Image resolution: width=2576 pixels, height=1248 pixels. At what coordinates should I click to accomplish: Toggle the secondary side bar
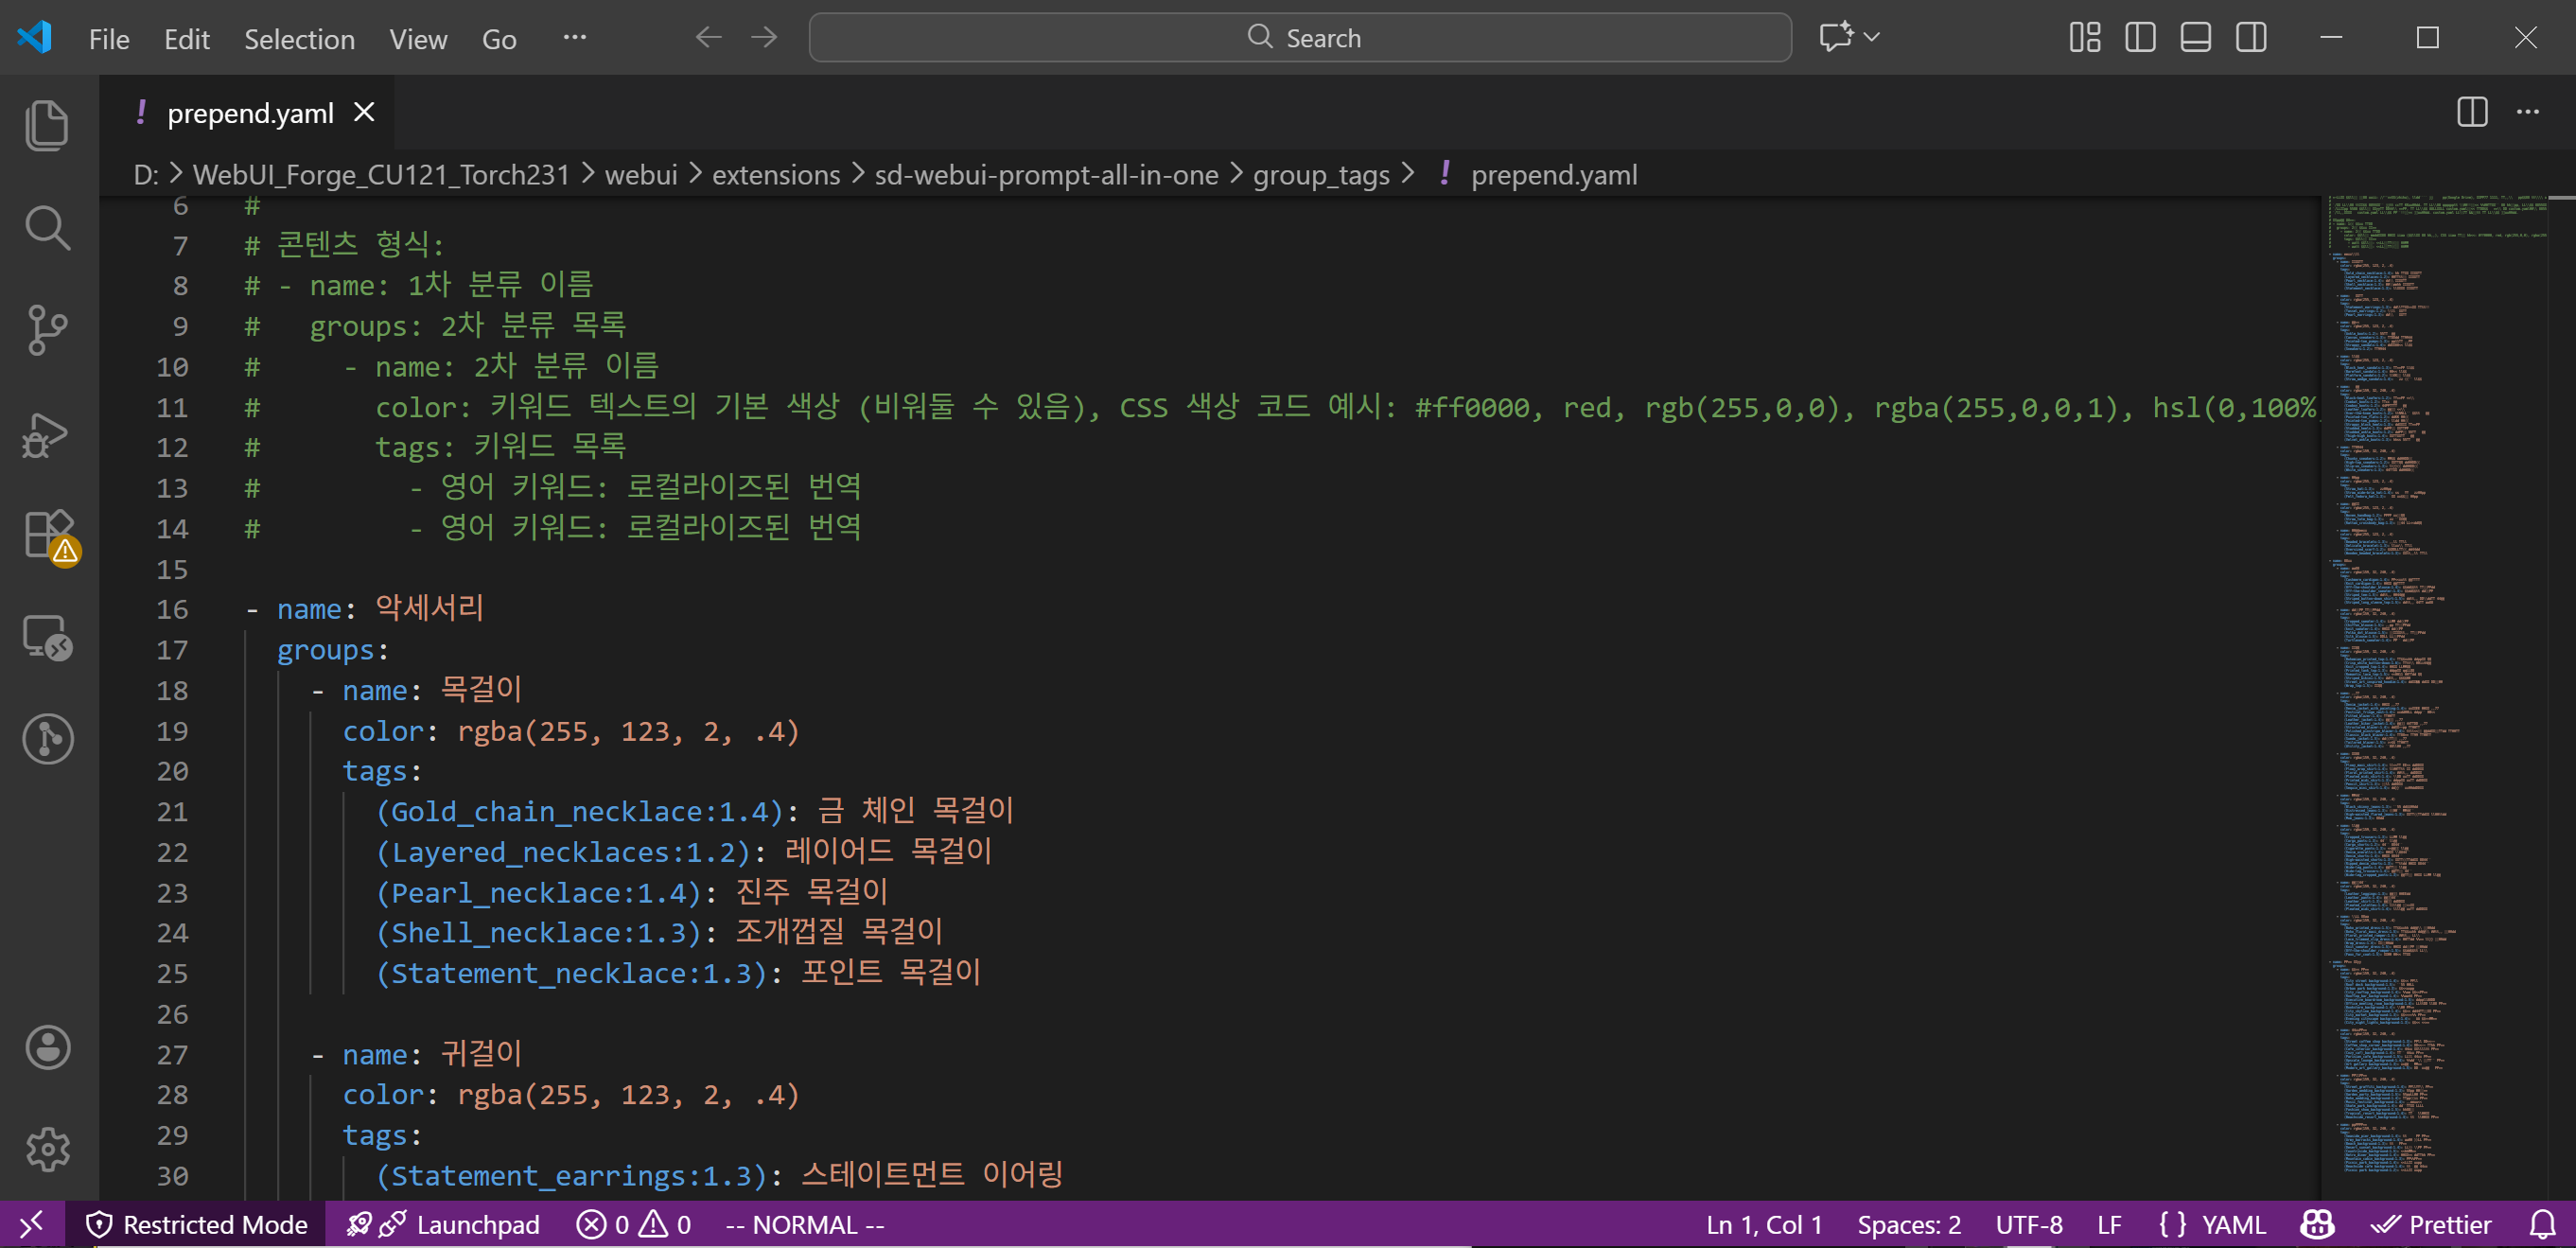coord(2251,37)
